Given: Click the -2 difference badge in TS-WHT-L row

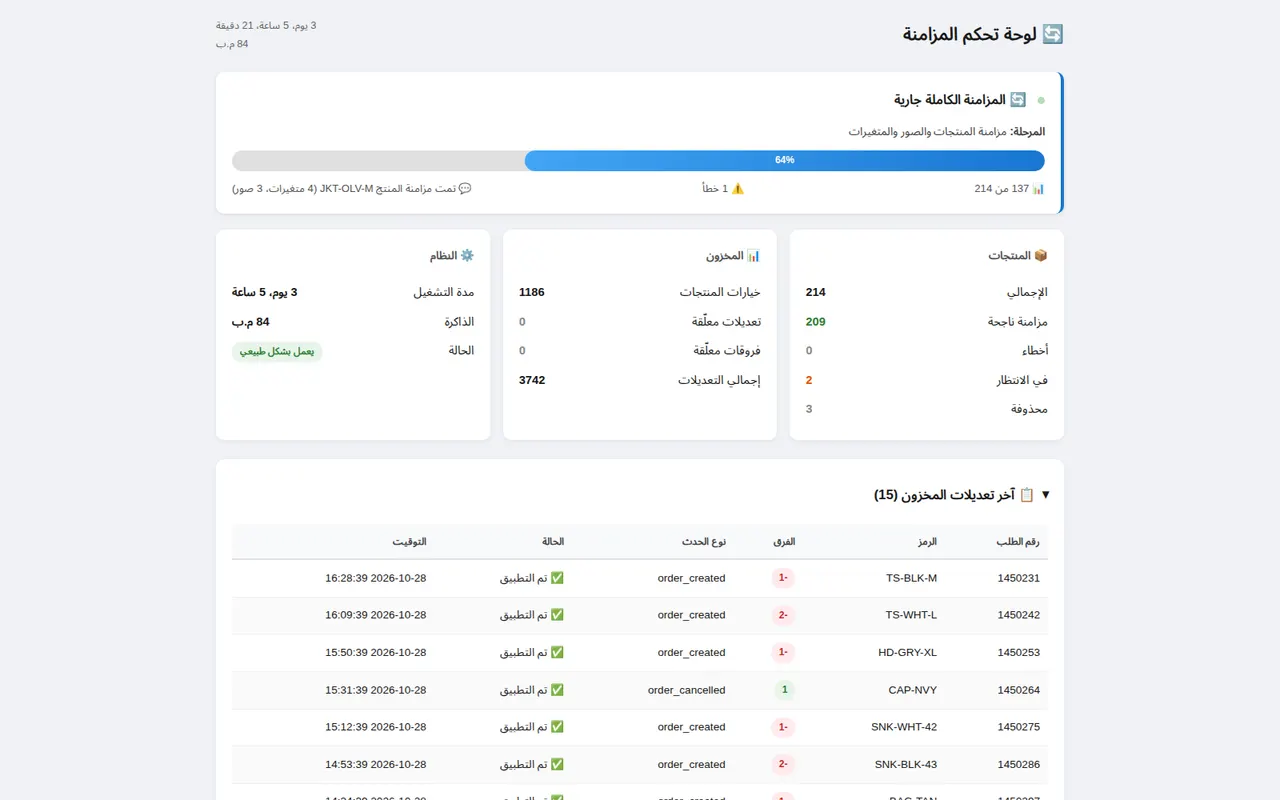Looking at the screenshot, I should (783, 615).
